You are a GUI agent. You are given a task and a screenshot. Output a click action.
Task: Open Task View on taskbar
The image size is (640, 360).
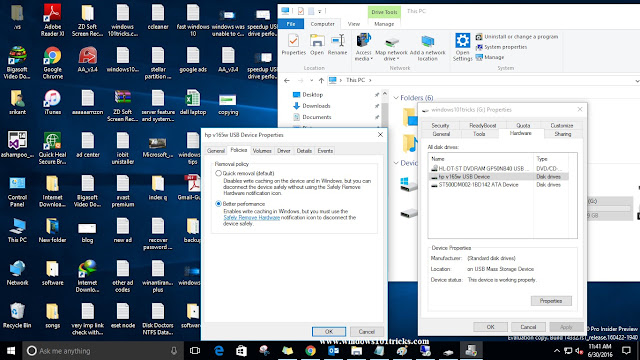195,351
